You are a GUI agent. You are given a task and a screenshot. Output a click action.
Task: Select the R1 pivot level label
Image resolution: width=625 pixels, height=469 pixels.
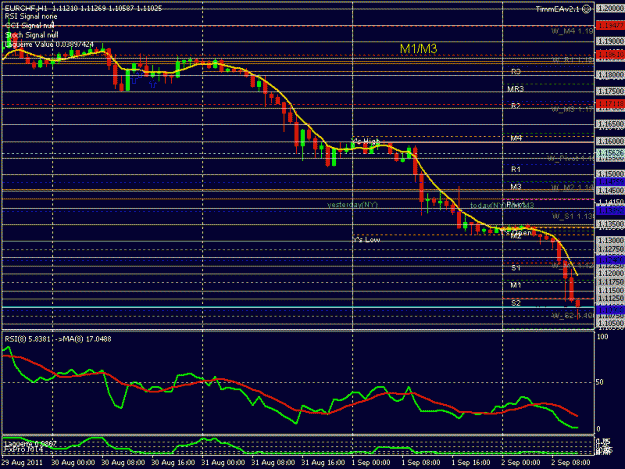point(516,169)
